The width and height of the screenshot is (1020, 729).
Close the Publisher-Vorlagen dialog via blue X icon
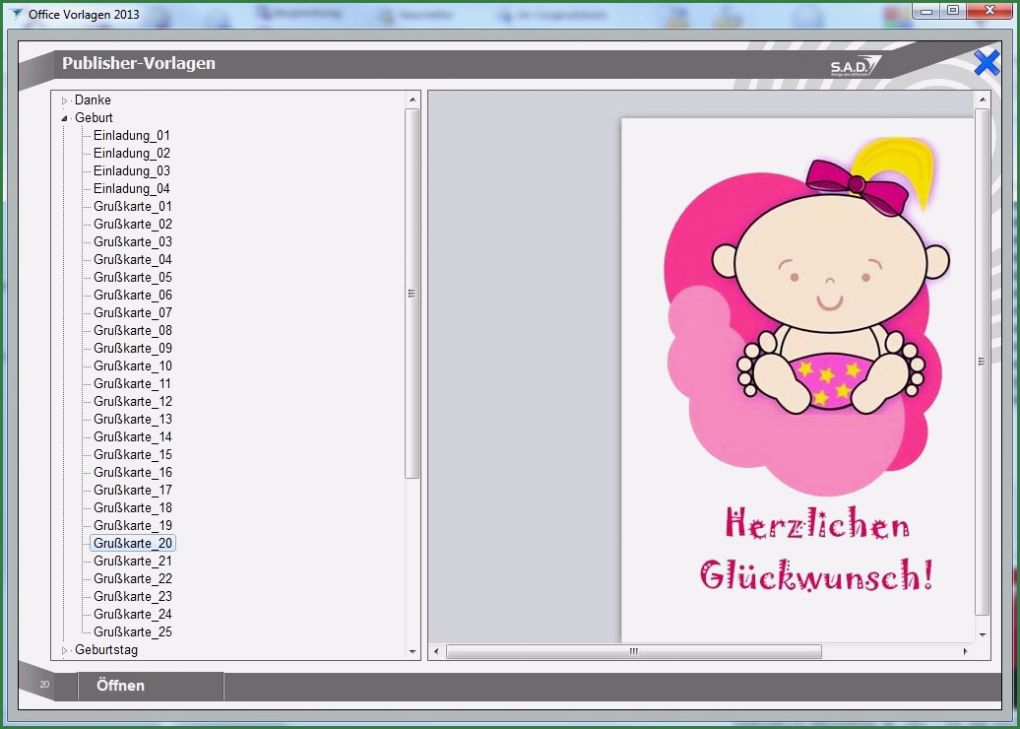pos(985,63)
